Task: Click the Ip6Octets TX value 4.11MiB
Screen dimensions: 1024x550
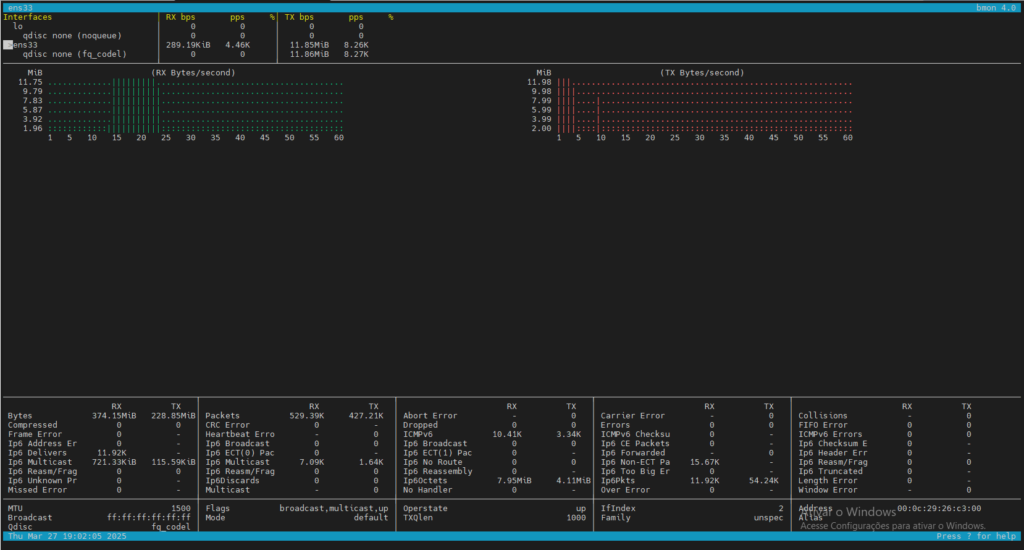Action: (x=573, y=481)
